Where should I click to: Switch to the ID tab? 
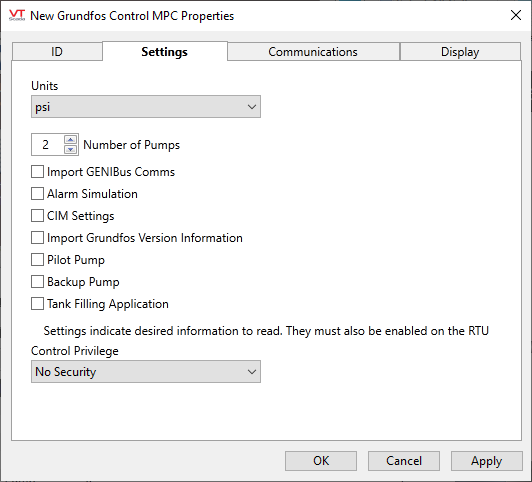click(57, 52)
